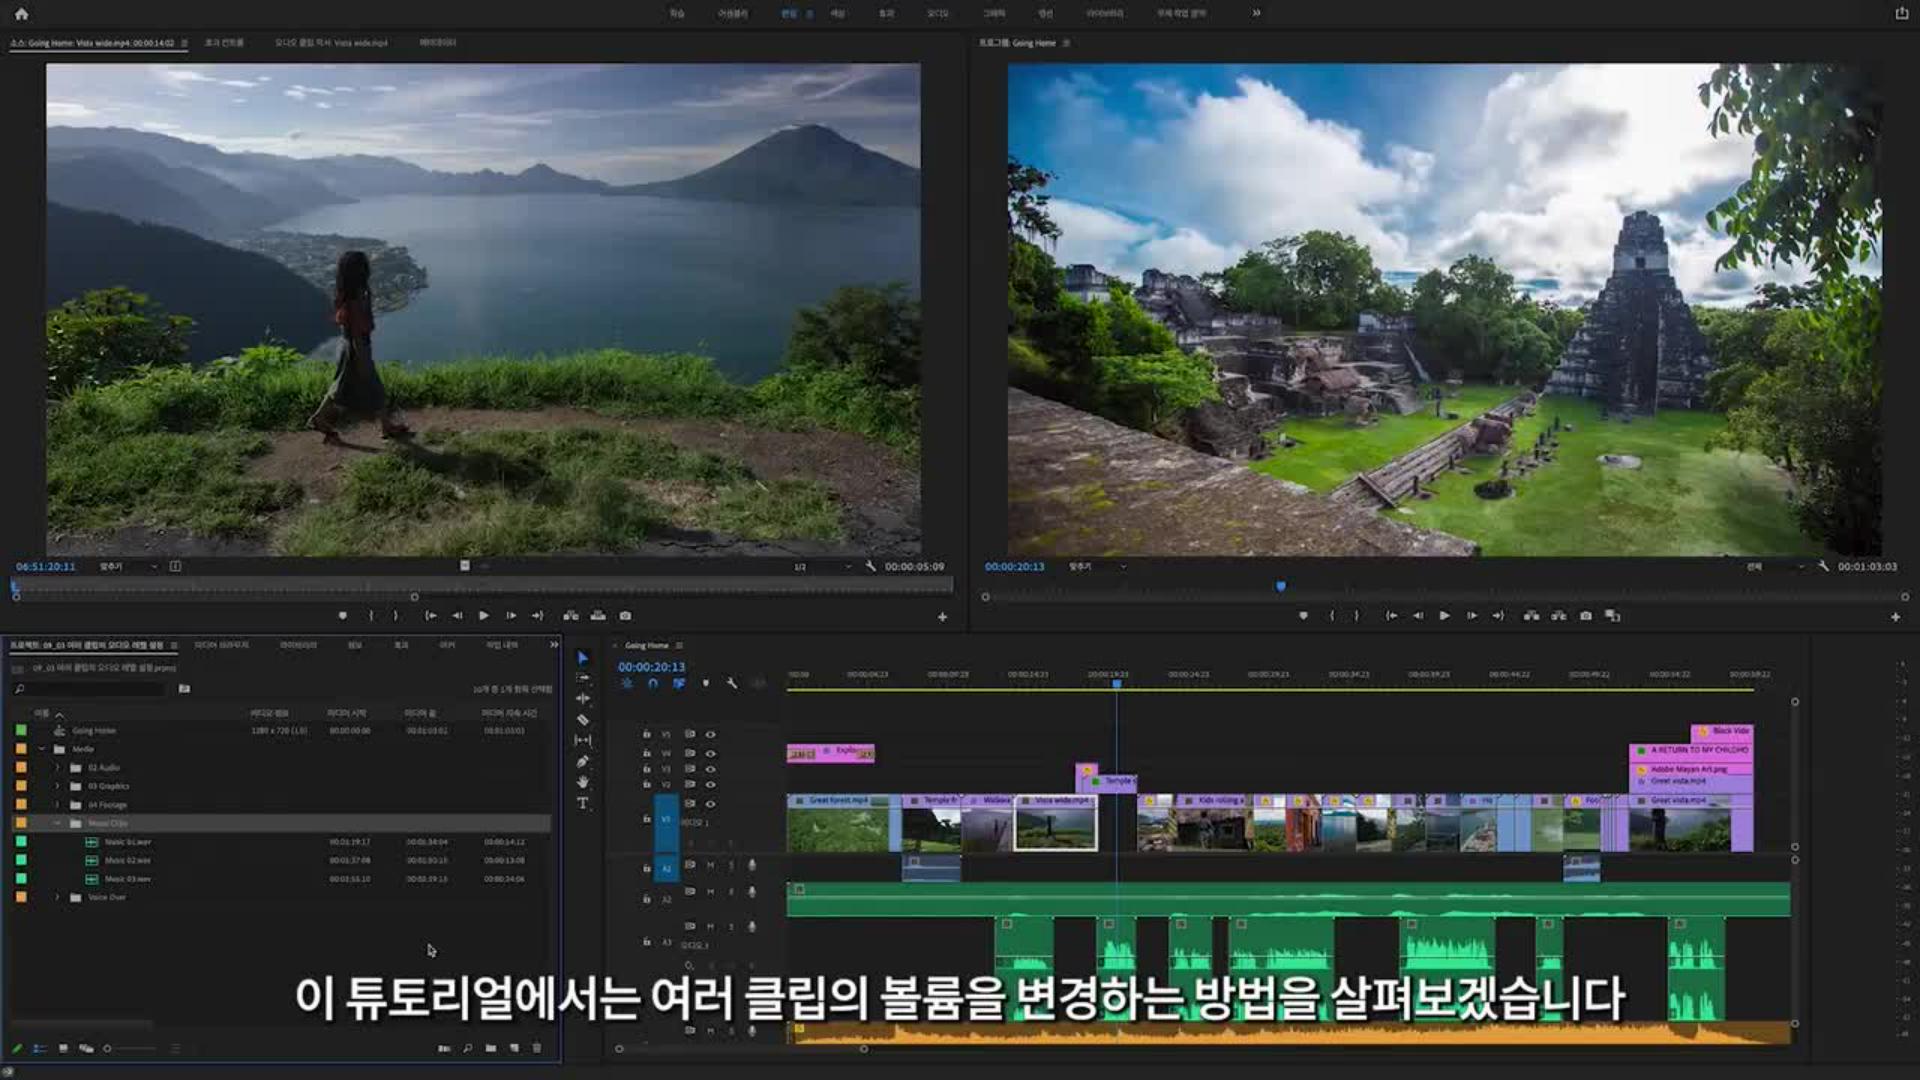Open Project panel tab overflow chevron
The height and width of the screenshot is (1080, 1920).
pyautogui.click(x=553, y=645)
